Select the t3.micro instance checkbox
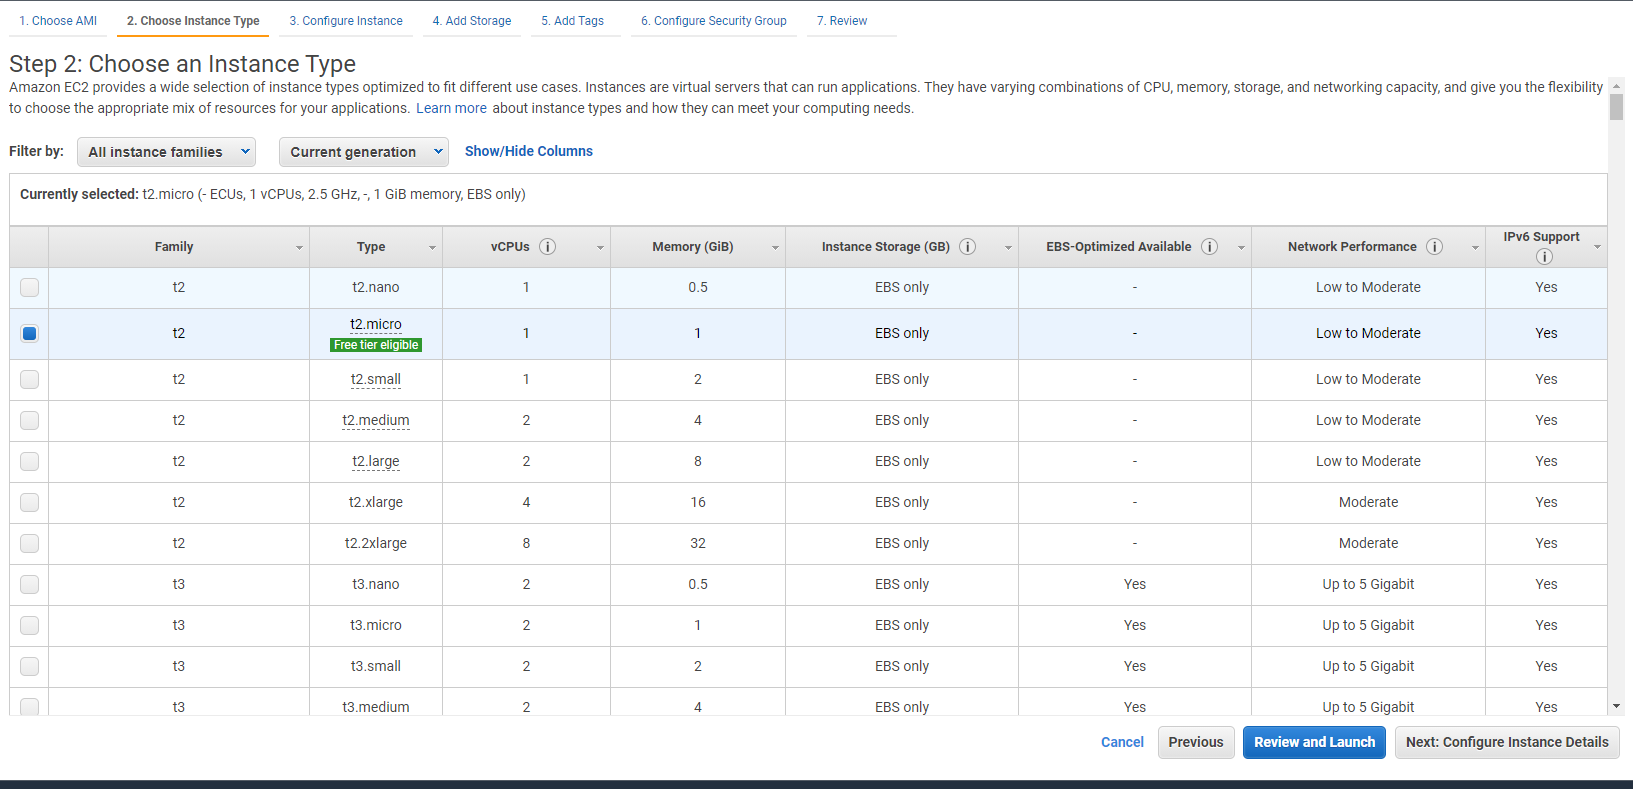Image resolution: width=1633 pixels, height=789 pixels. click(30, 626)
